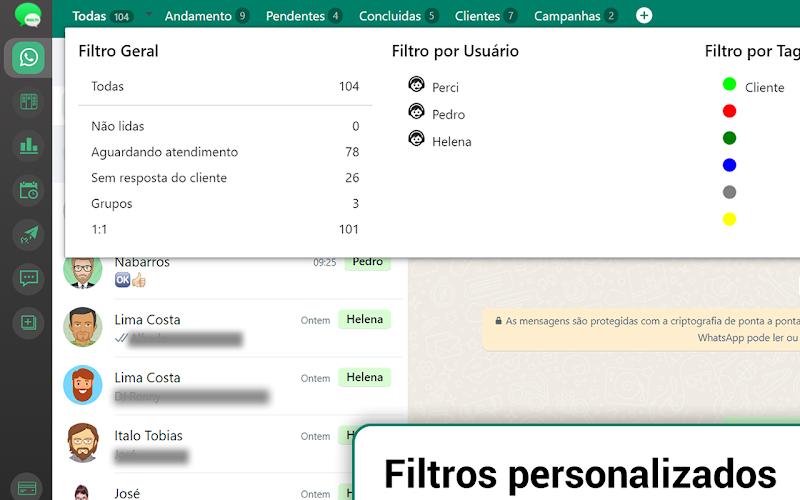Screen dimensions: 800x500
Task: Select the yellow tag swatch
Action: click(730, 219)
